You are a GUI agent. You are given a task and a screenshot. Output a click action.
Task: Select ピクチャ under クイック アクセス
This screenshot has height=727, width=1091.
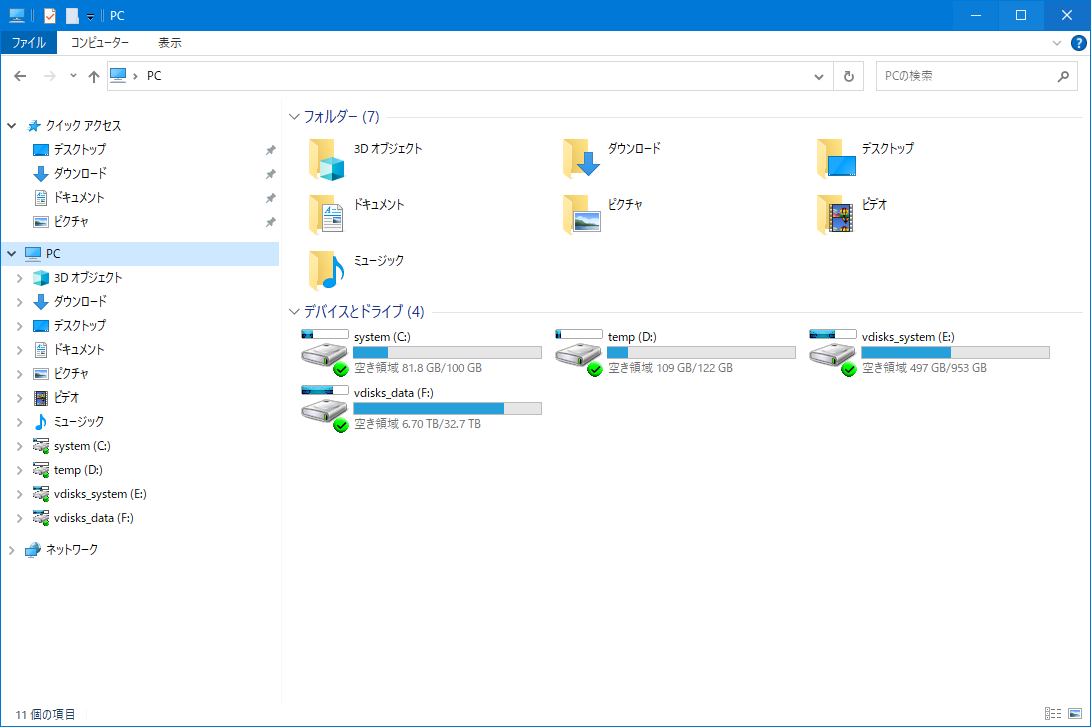71,222
